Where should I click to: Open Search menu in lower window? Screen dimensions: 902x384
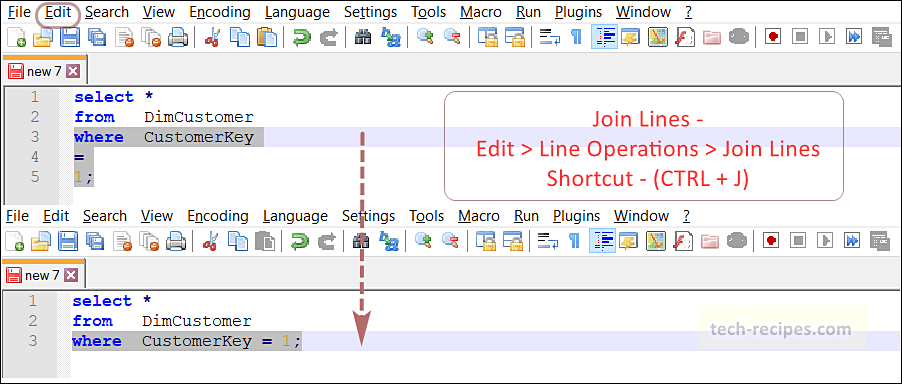pyautogui.click(x=105, y=216)
